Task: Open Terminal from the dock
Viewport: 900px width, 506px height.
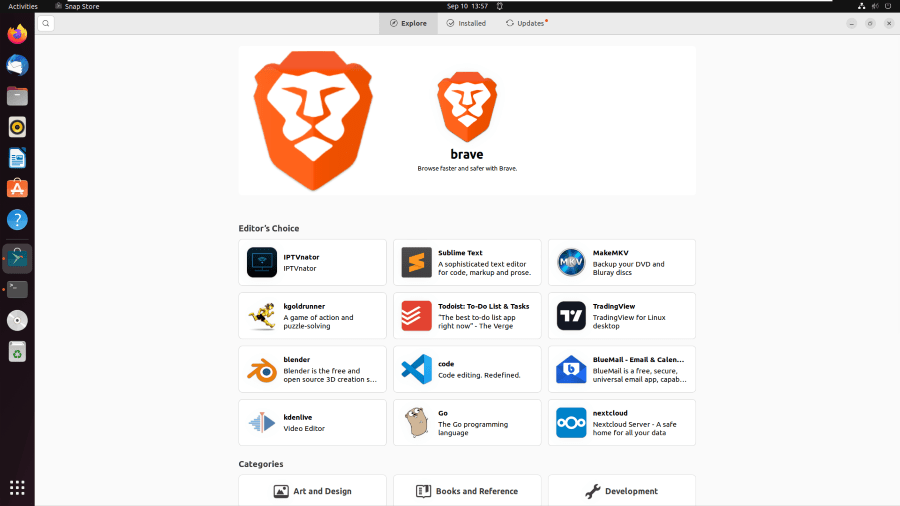Action: (17, 290)
